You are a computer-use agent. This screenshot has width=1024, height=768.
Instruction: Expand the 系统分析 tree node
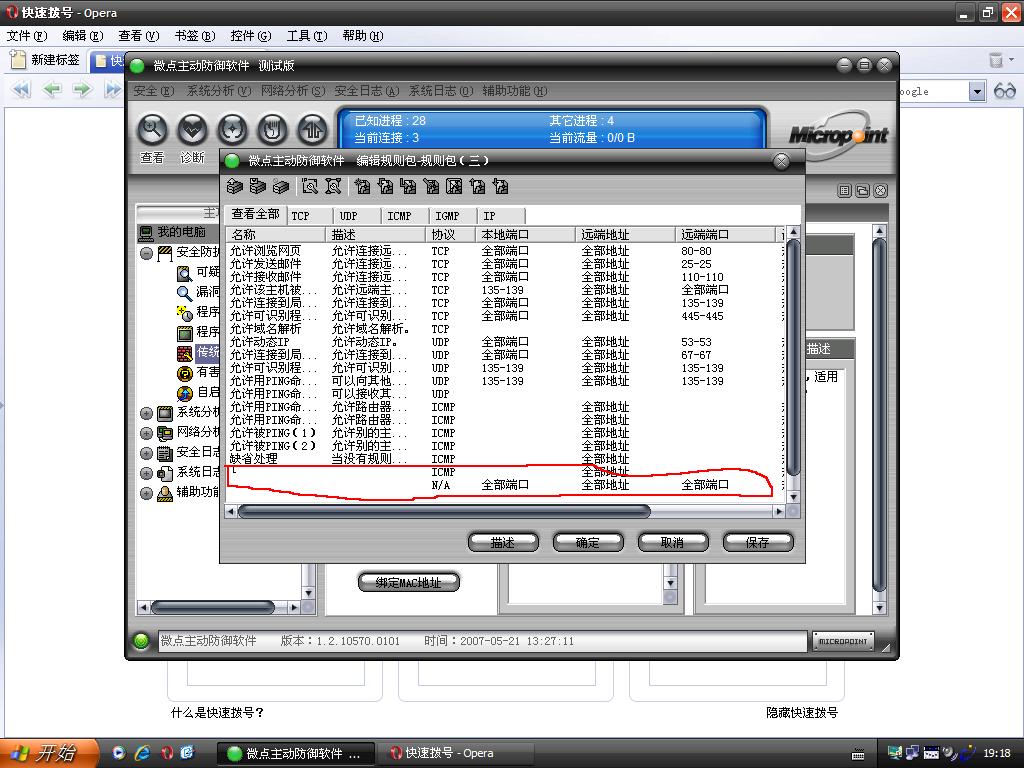(x=146, y=413)
